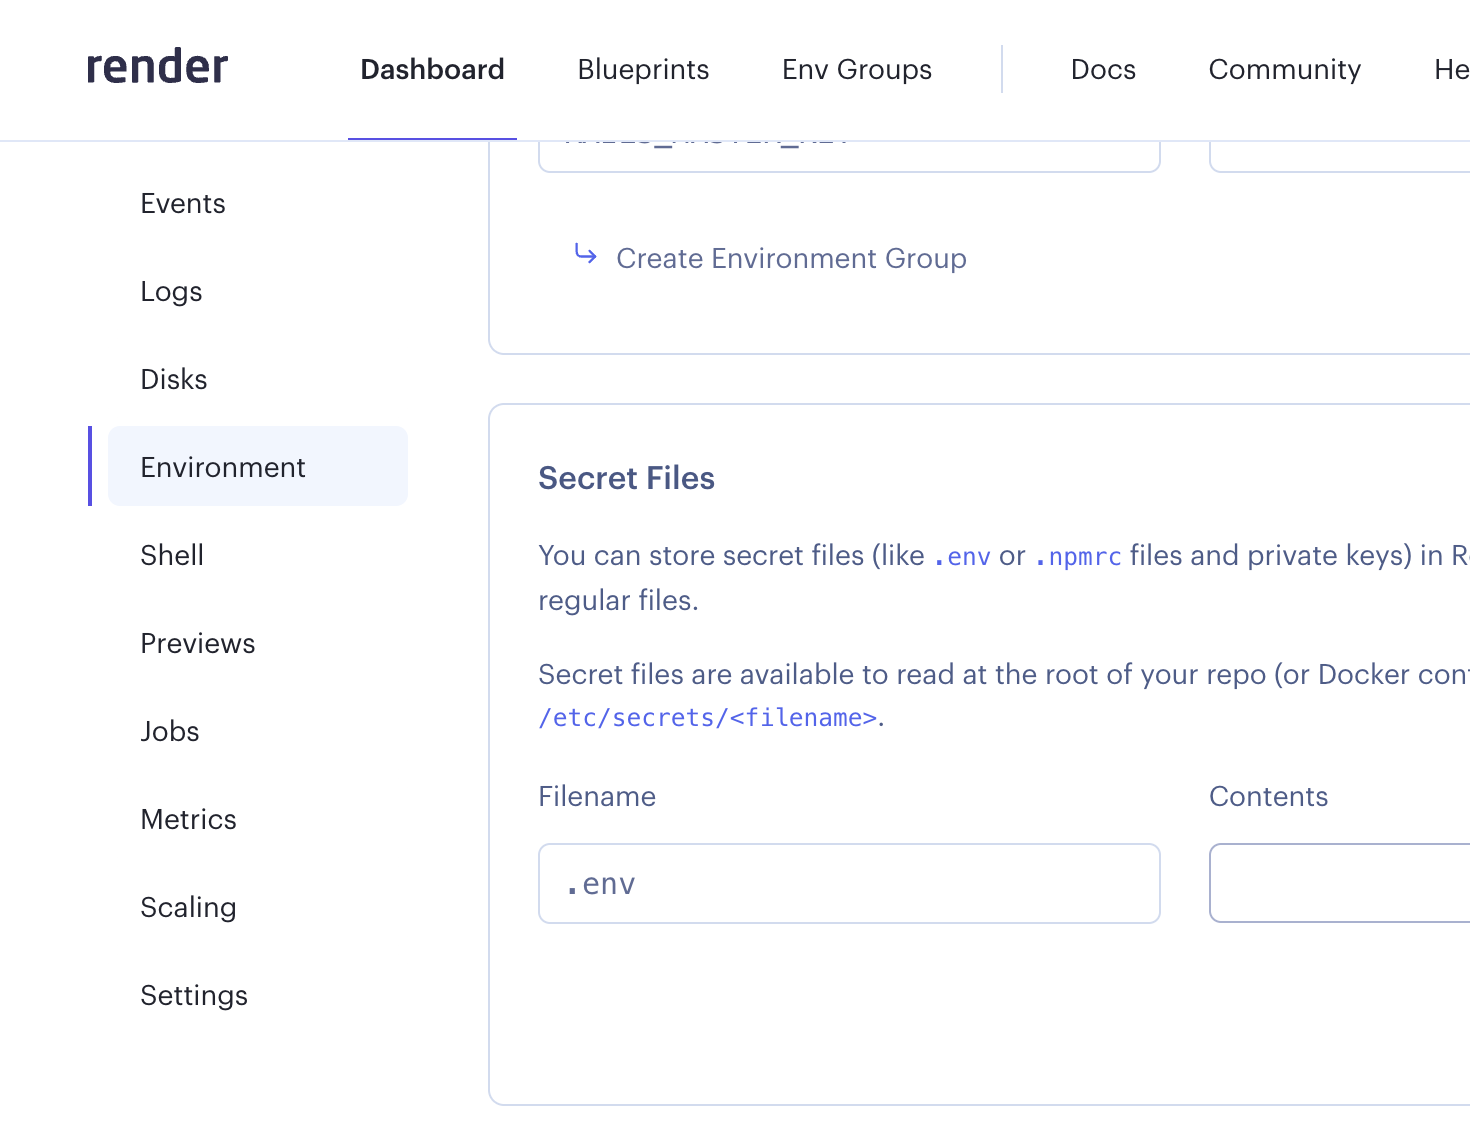
Task: Click the secret file Contents field
Action: 1340,883
